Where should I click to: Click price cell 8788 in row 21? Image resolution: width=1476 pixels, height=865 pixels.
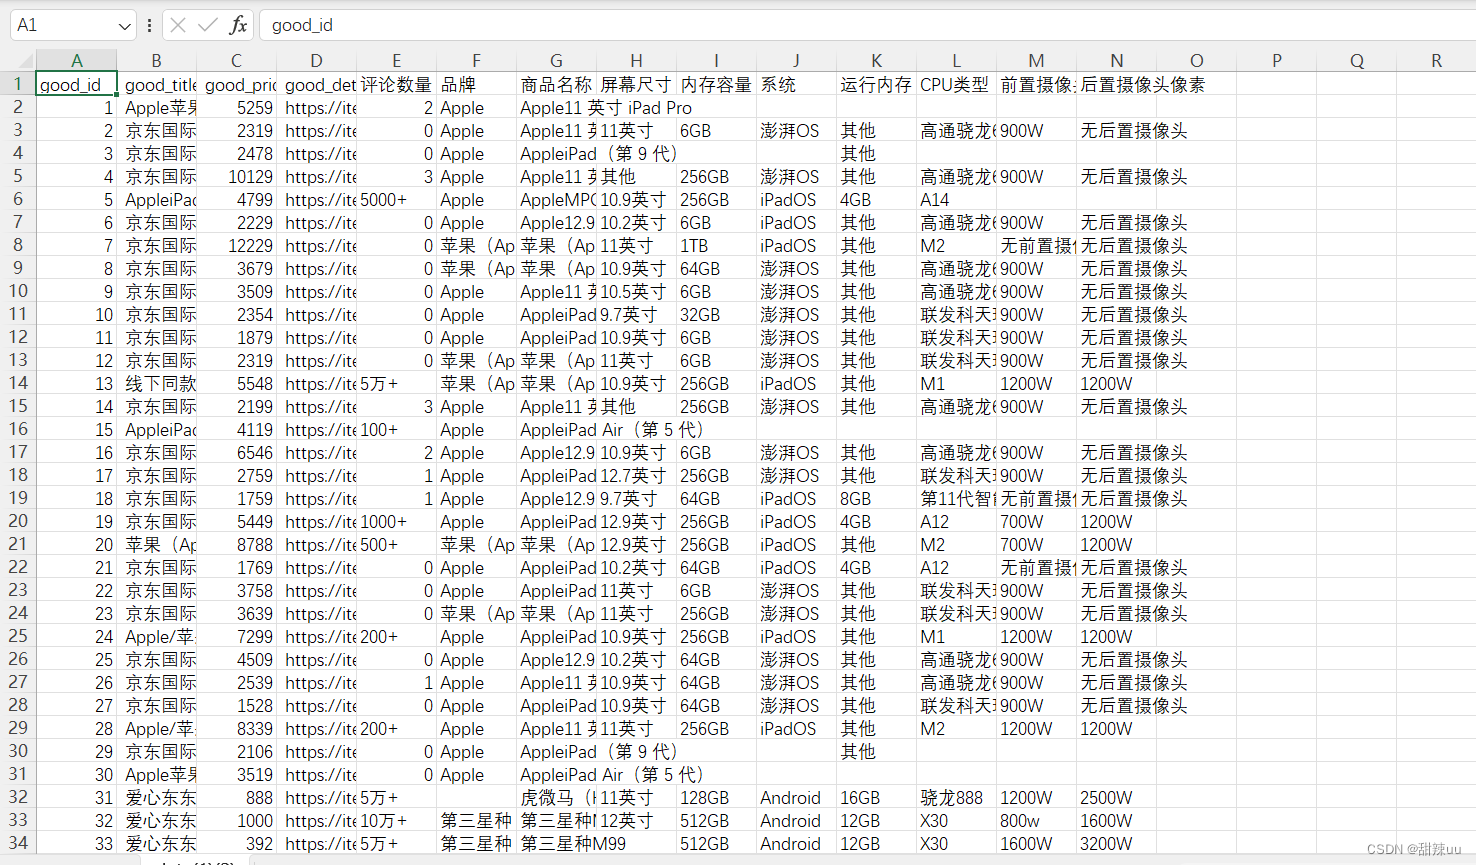coord(237,545)
